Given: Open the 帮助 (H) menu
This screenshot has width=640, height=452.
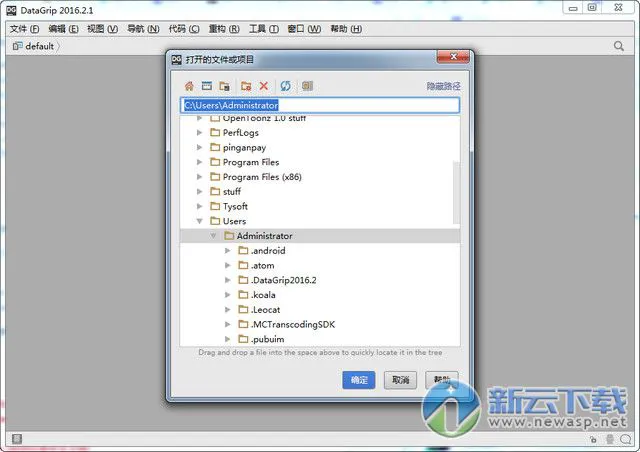Looking at the screenshot, I should point(346,29).
